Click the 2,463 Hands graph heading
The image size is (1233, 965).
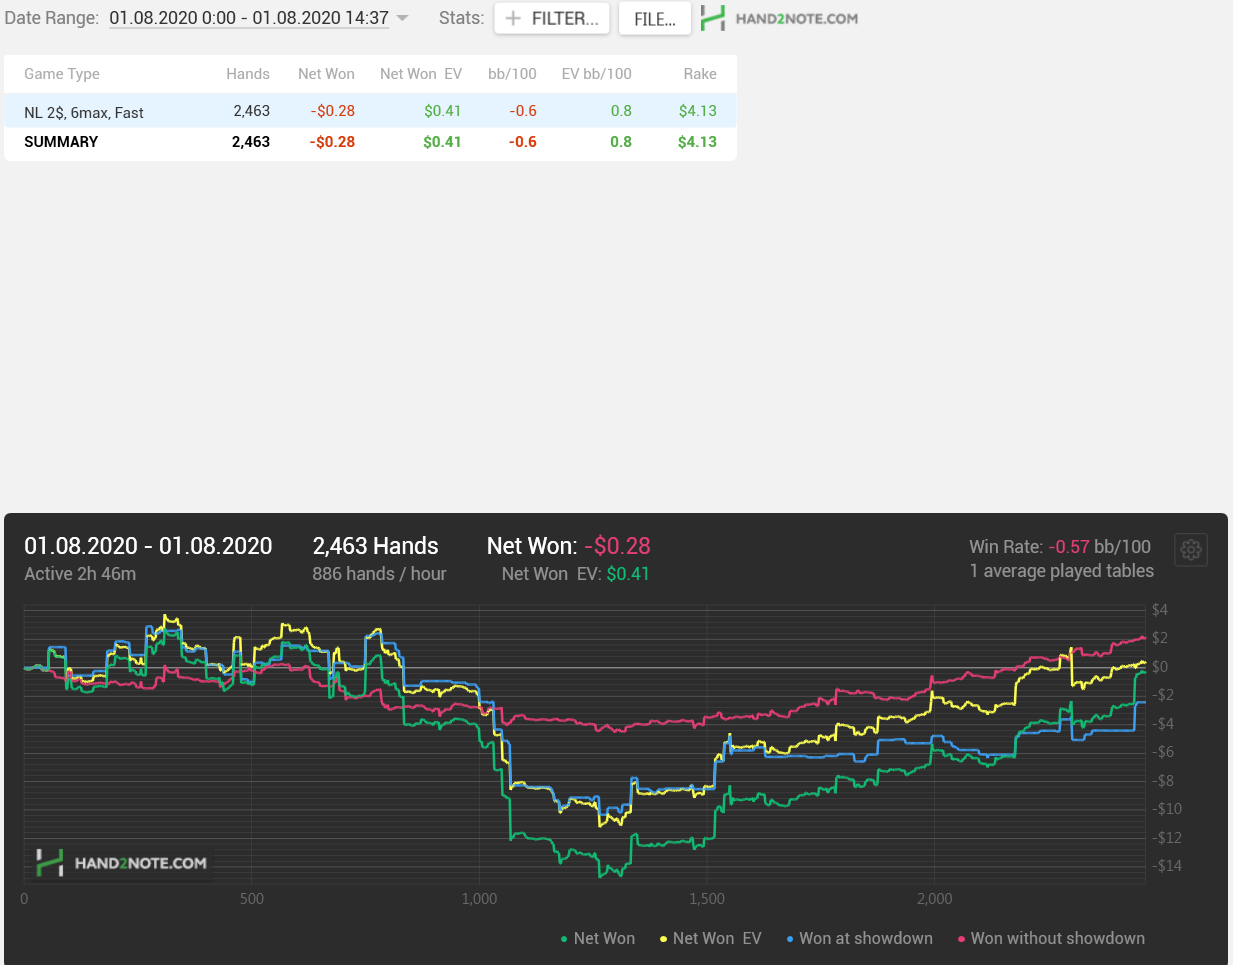[376, 546]
